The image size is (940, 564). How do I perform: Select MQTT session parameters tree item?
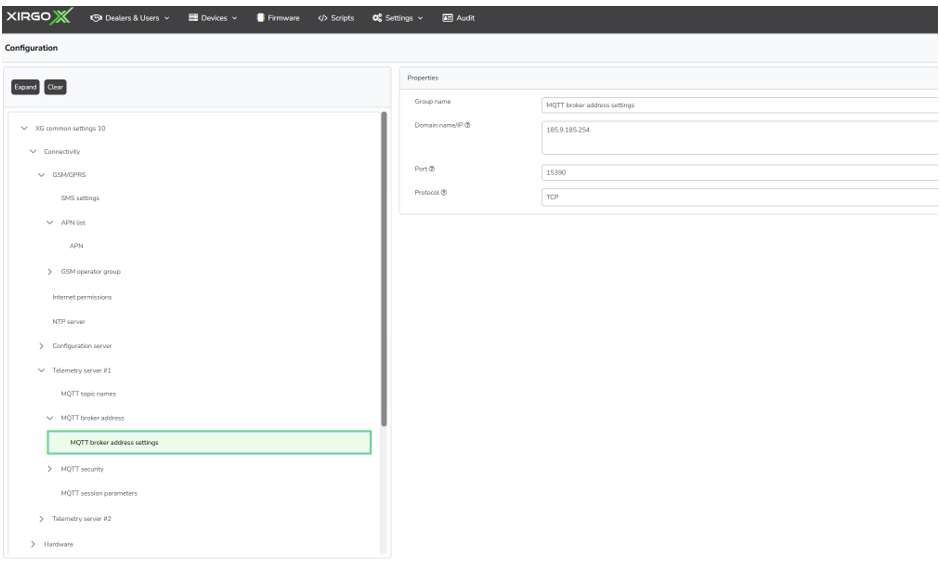click(98, 493)
